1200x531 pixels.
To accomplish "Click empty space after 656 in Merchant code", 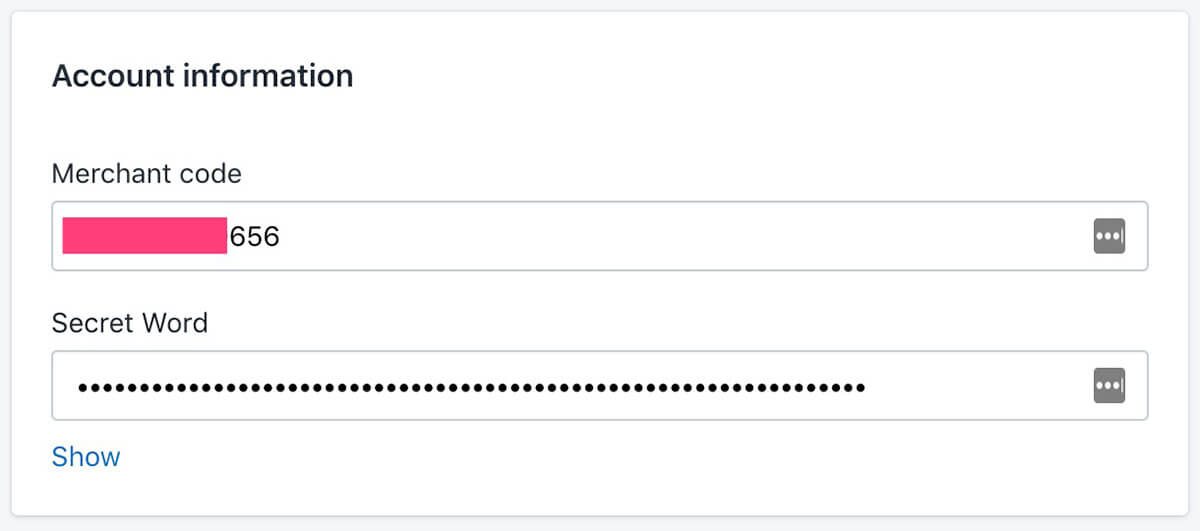I will click(x=680, y=236).
